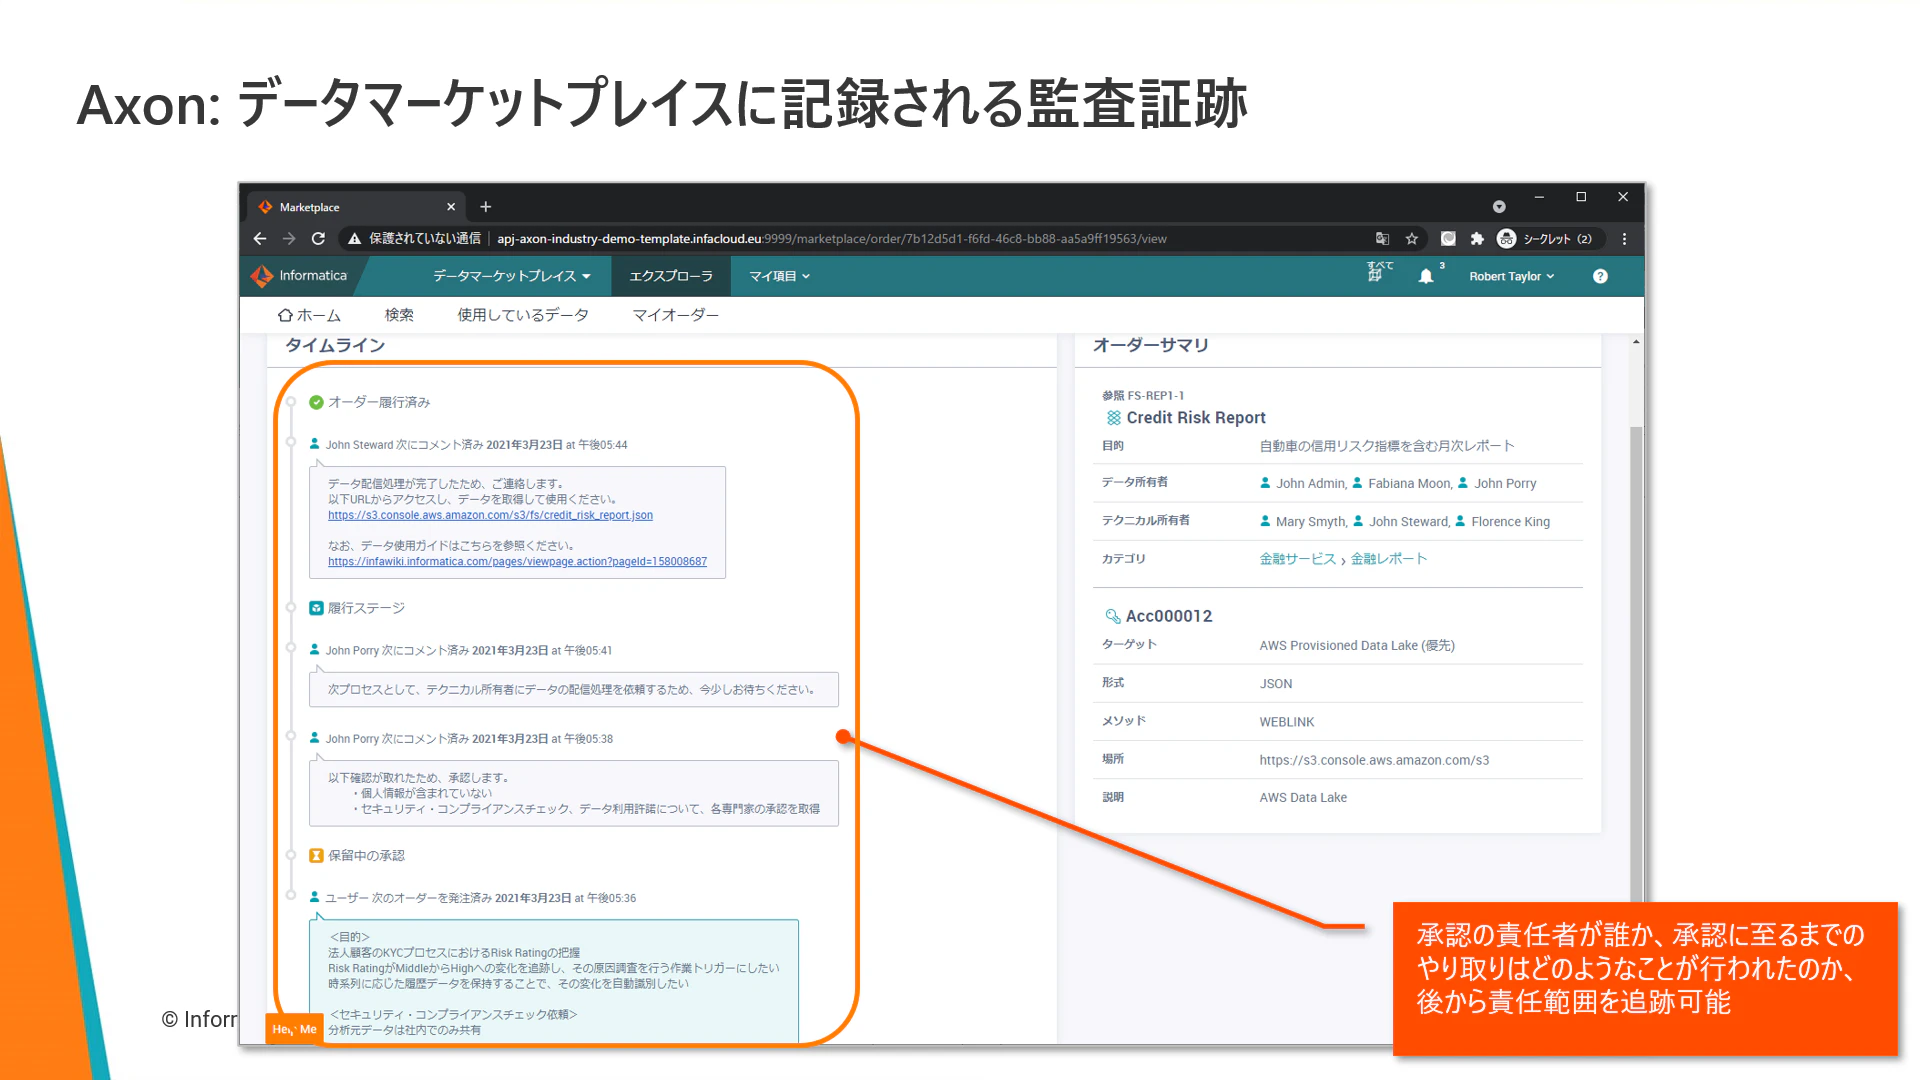
Task: Click the fulfillment stage icon
Action: (x=316, y=608)
